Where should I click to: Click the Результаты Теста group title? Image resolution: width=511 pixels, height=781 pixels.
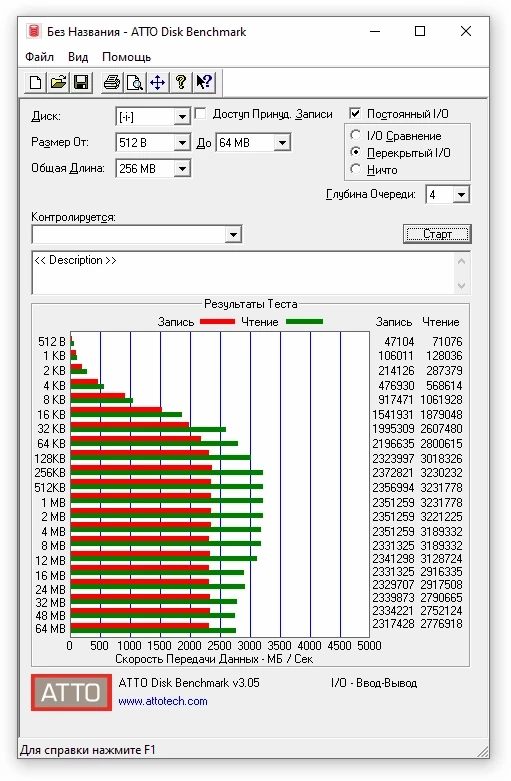coord(251,304)
